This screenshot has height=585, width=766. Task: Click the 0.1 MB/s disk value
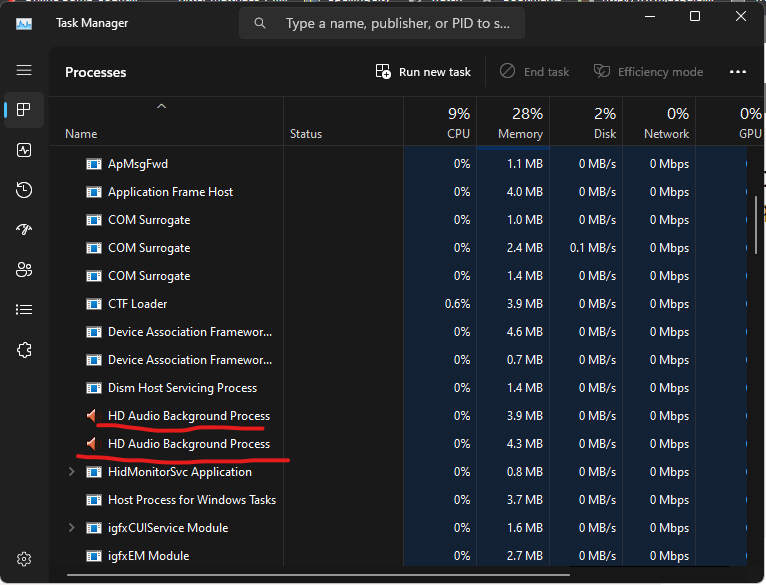[593, 248]
